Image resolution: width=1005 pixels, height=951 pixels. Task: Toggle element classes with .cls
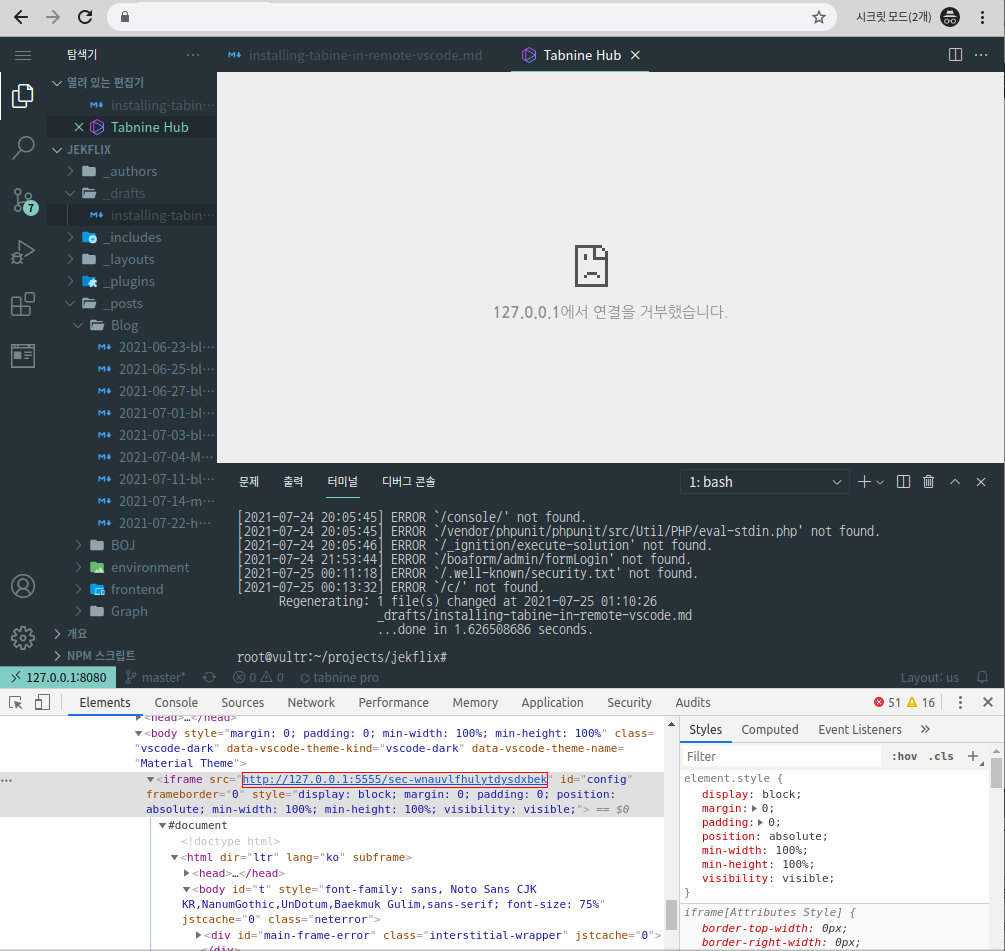938,756
